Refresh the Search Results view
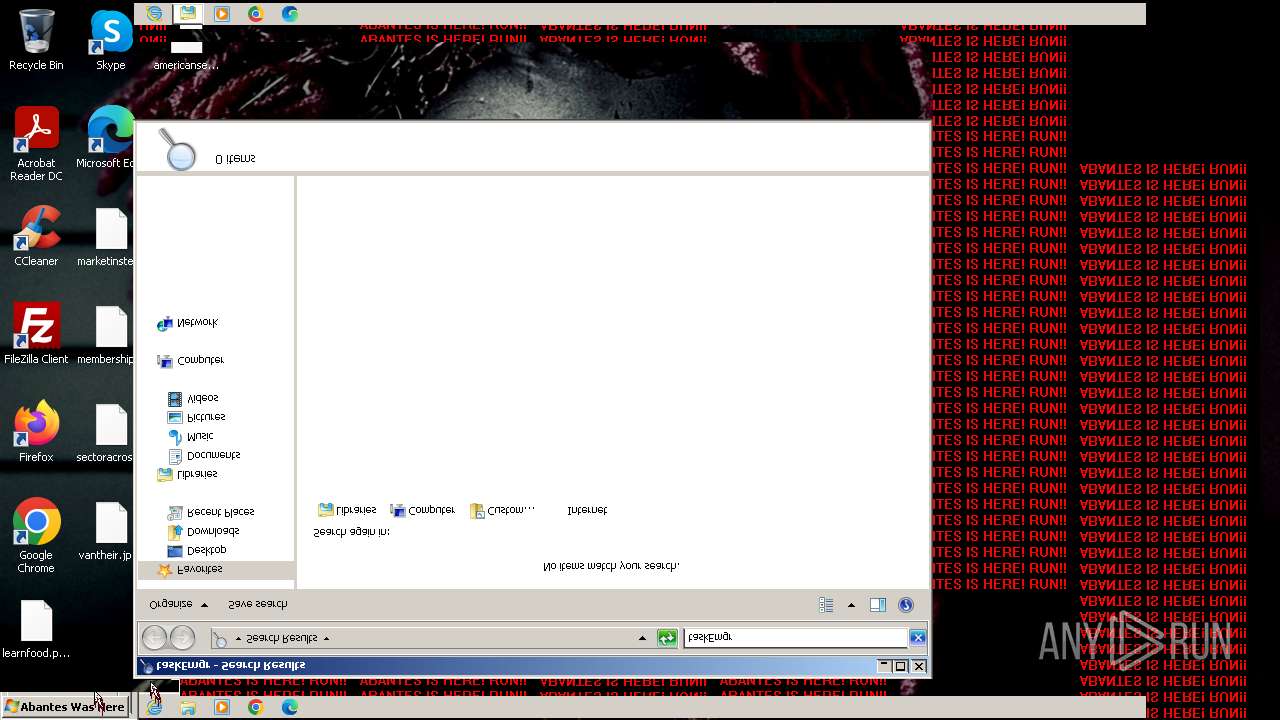 coord(667,638)
